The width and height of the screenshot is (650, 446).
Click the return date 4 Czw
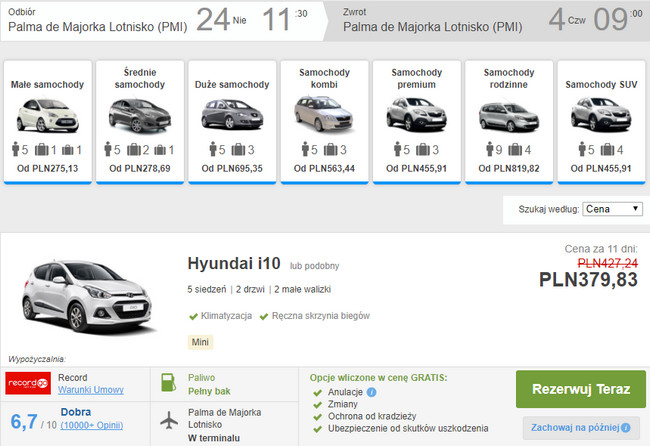point(567,19)
